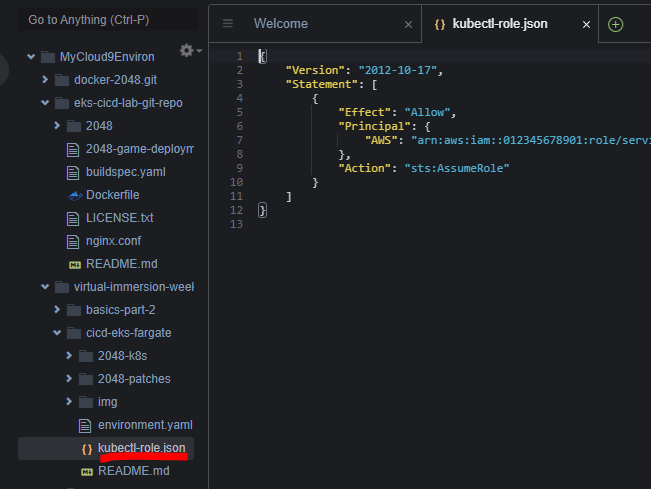Screen dimensions: 651x489
Task: Click the markdown icon of README.md under cicd-eks-fargate
Action: pos(87,472)
